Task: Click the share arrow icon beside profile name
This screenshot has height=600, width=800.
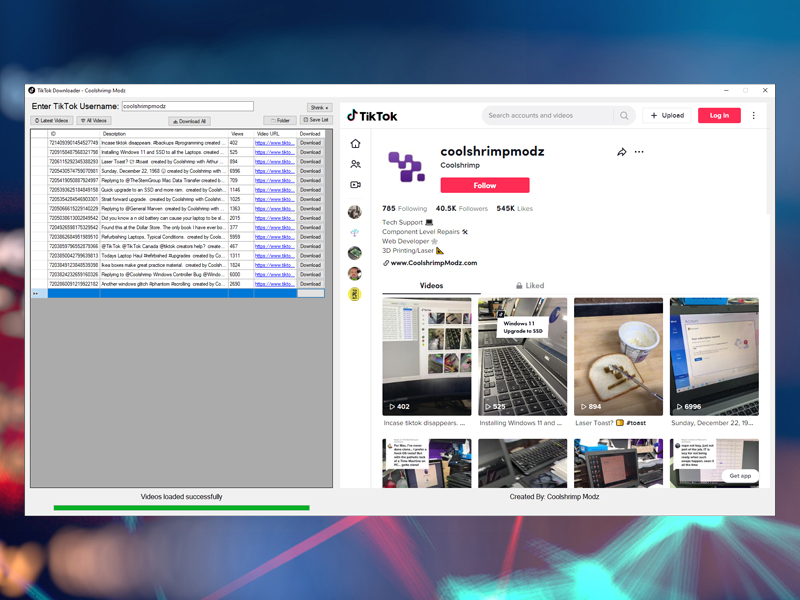Action: 621,152
